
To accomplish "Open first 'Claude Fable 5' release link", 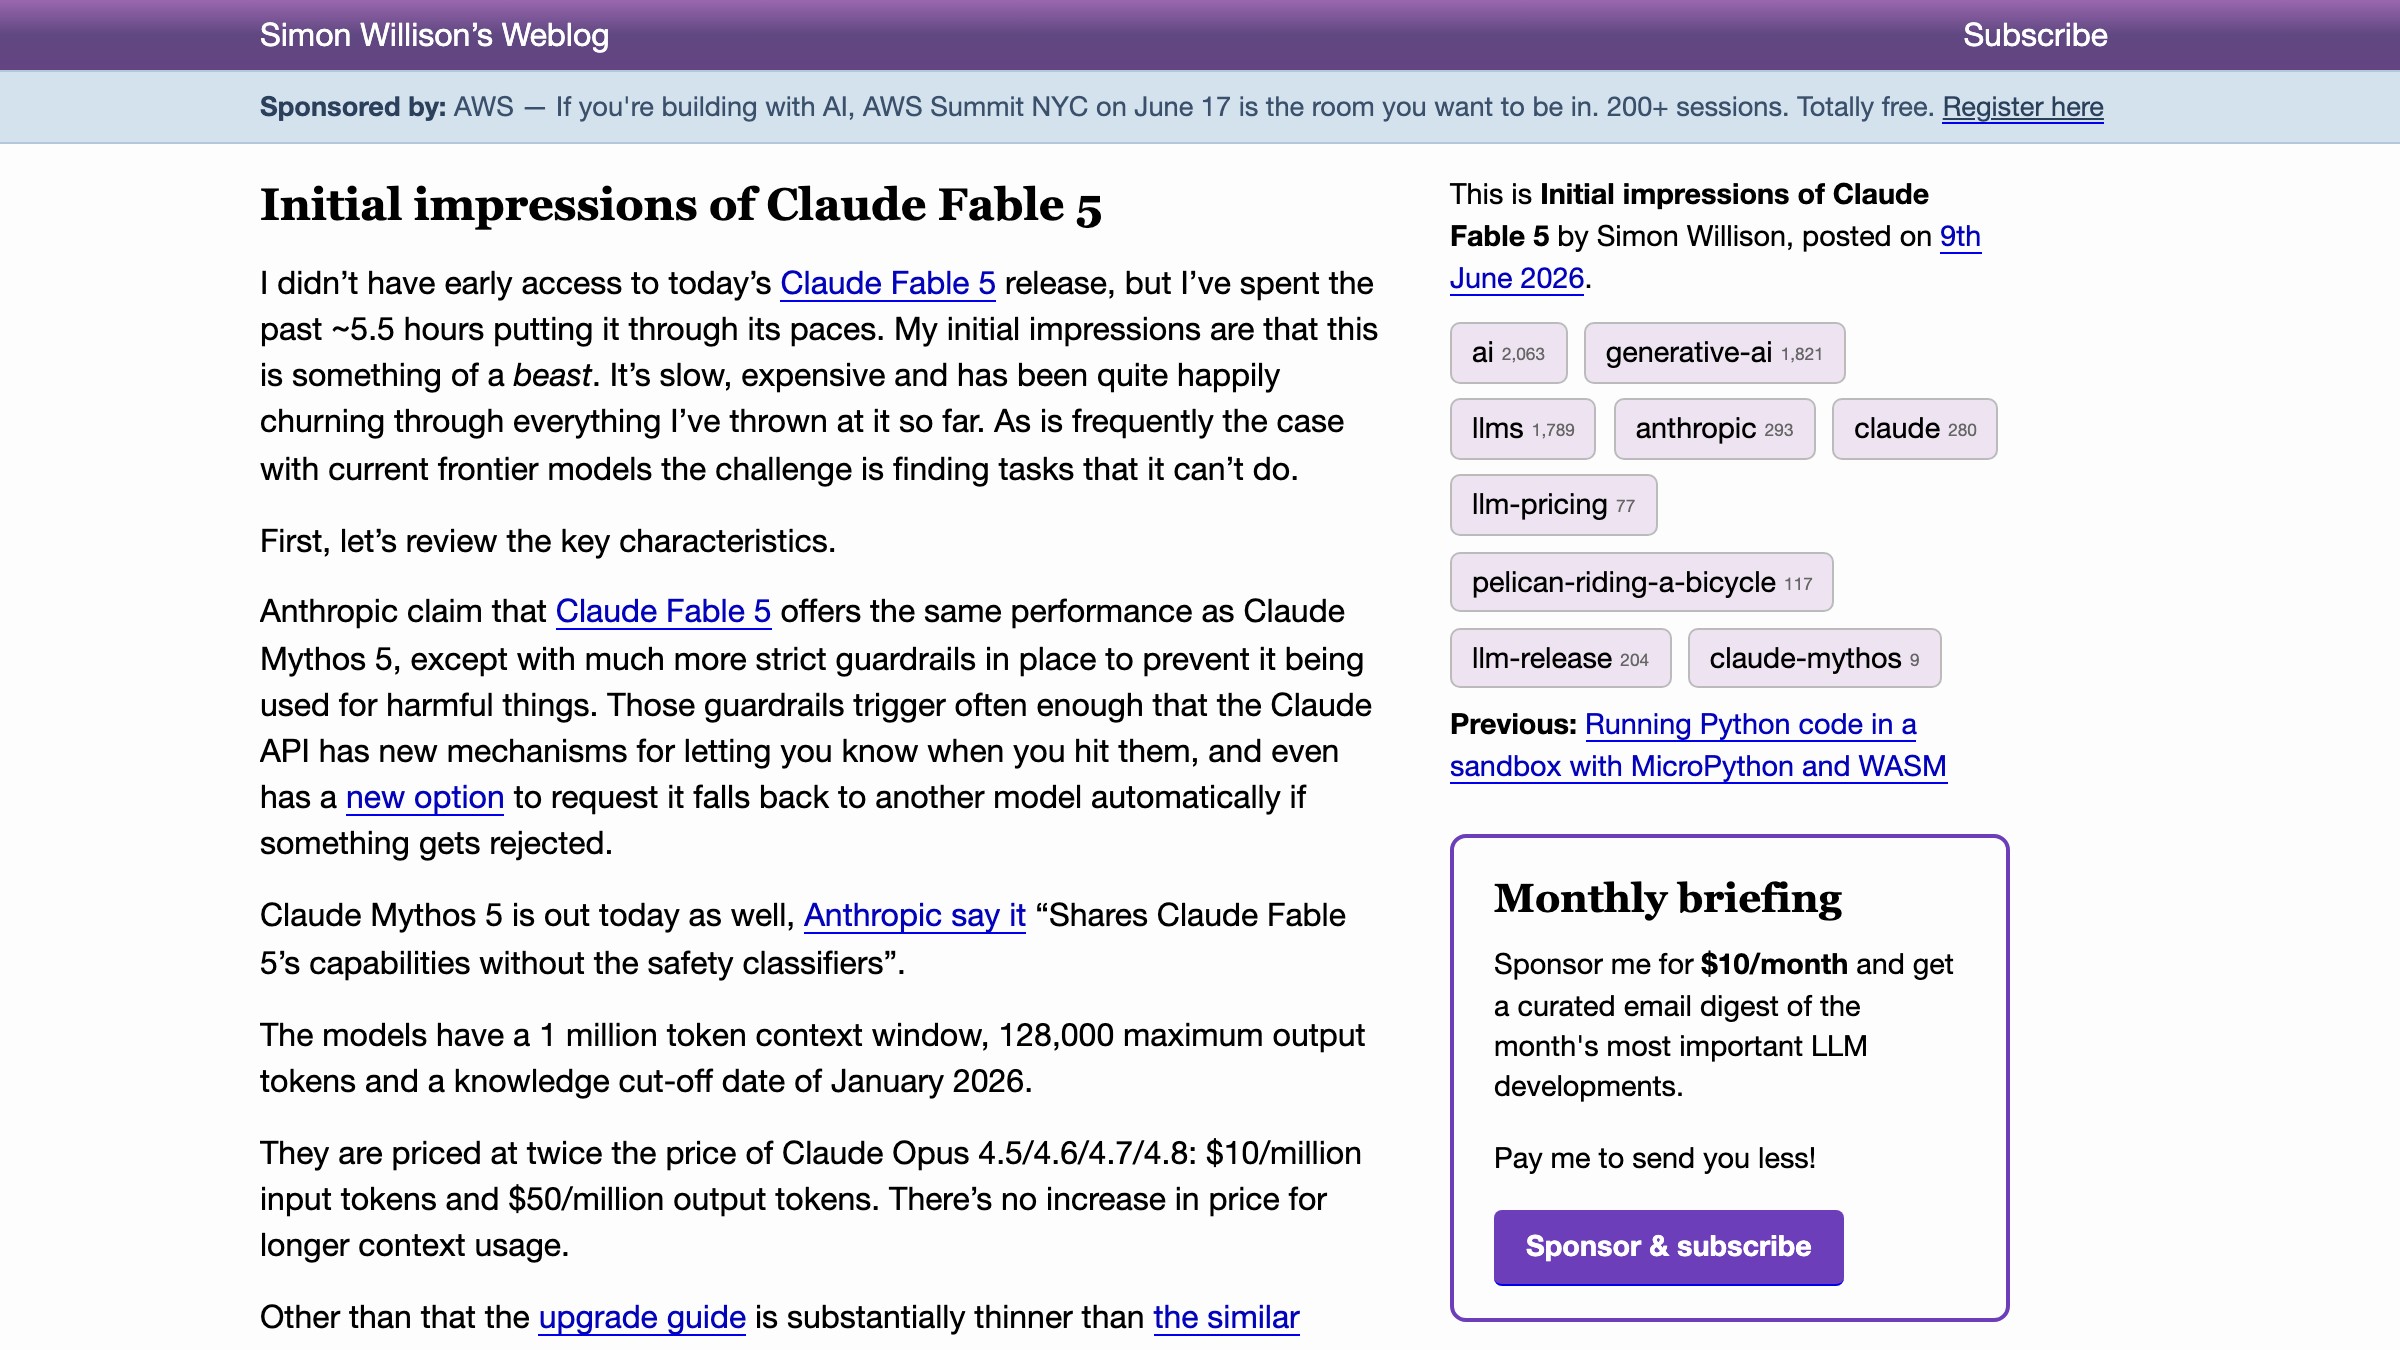I will [x=888, y=283].
